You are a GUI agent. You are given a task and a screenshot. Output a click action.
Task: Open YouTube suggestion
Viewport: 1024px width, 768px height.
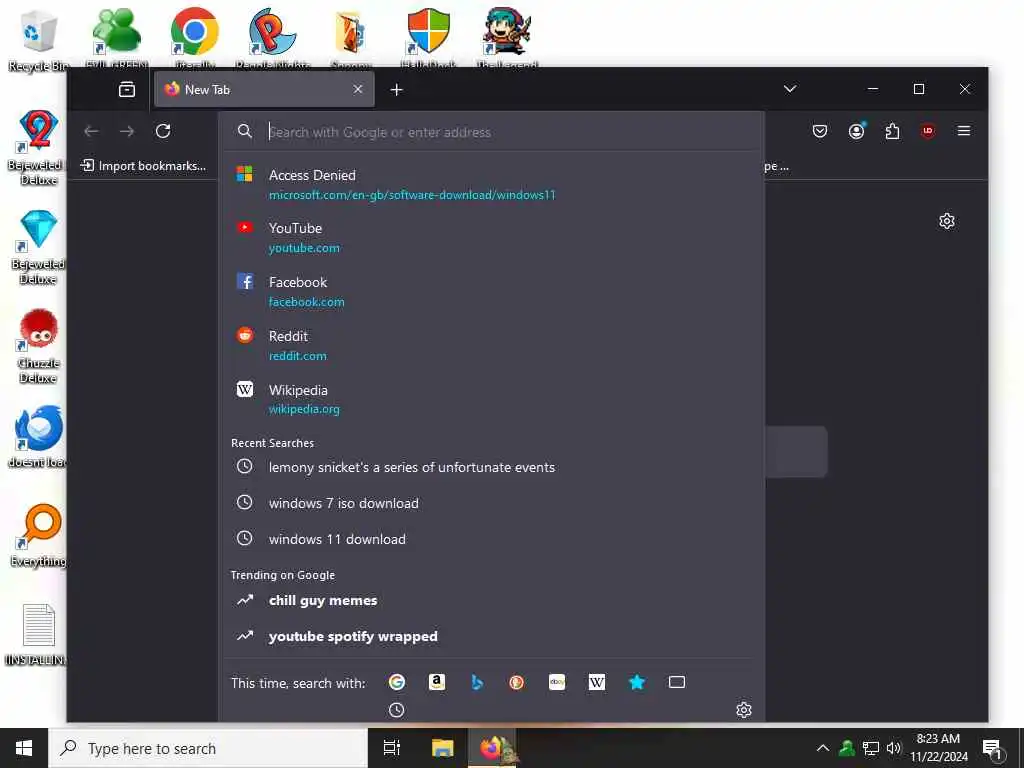[x=490, y=238]
